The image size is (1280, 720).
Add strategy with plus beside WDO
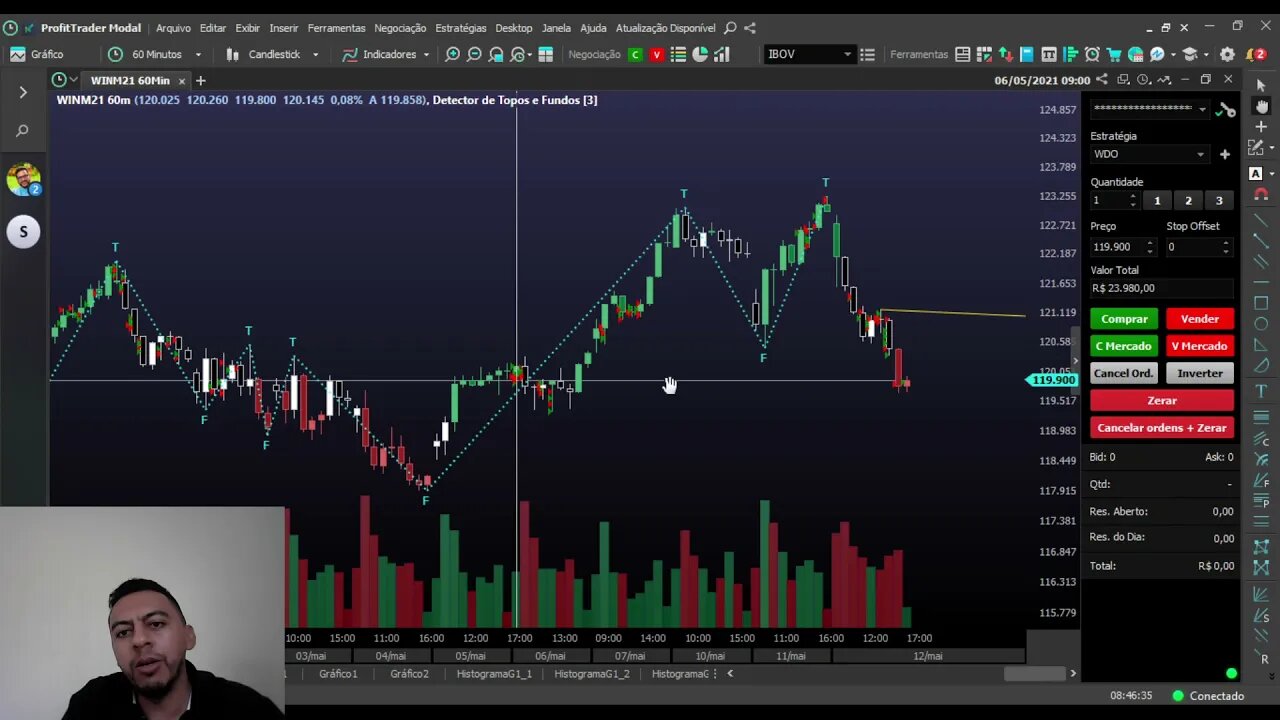1224,154
